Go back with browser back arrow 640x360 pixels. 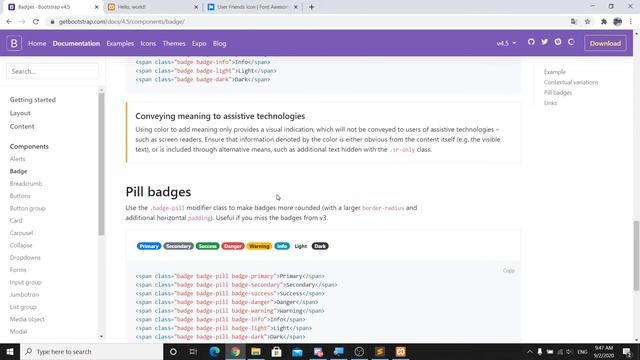pyautogui.click(x=9, y=22)
